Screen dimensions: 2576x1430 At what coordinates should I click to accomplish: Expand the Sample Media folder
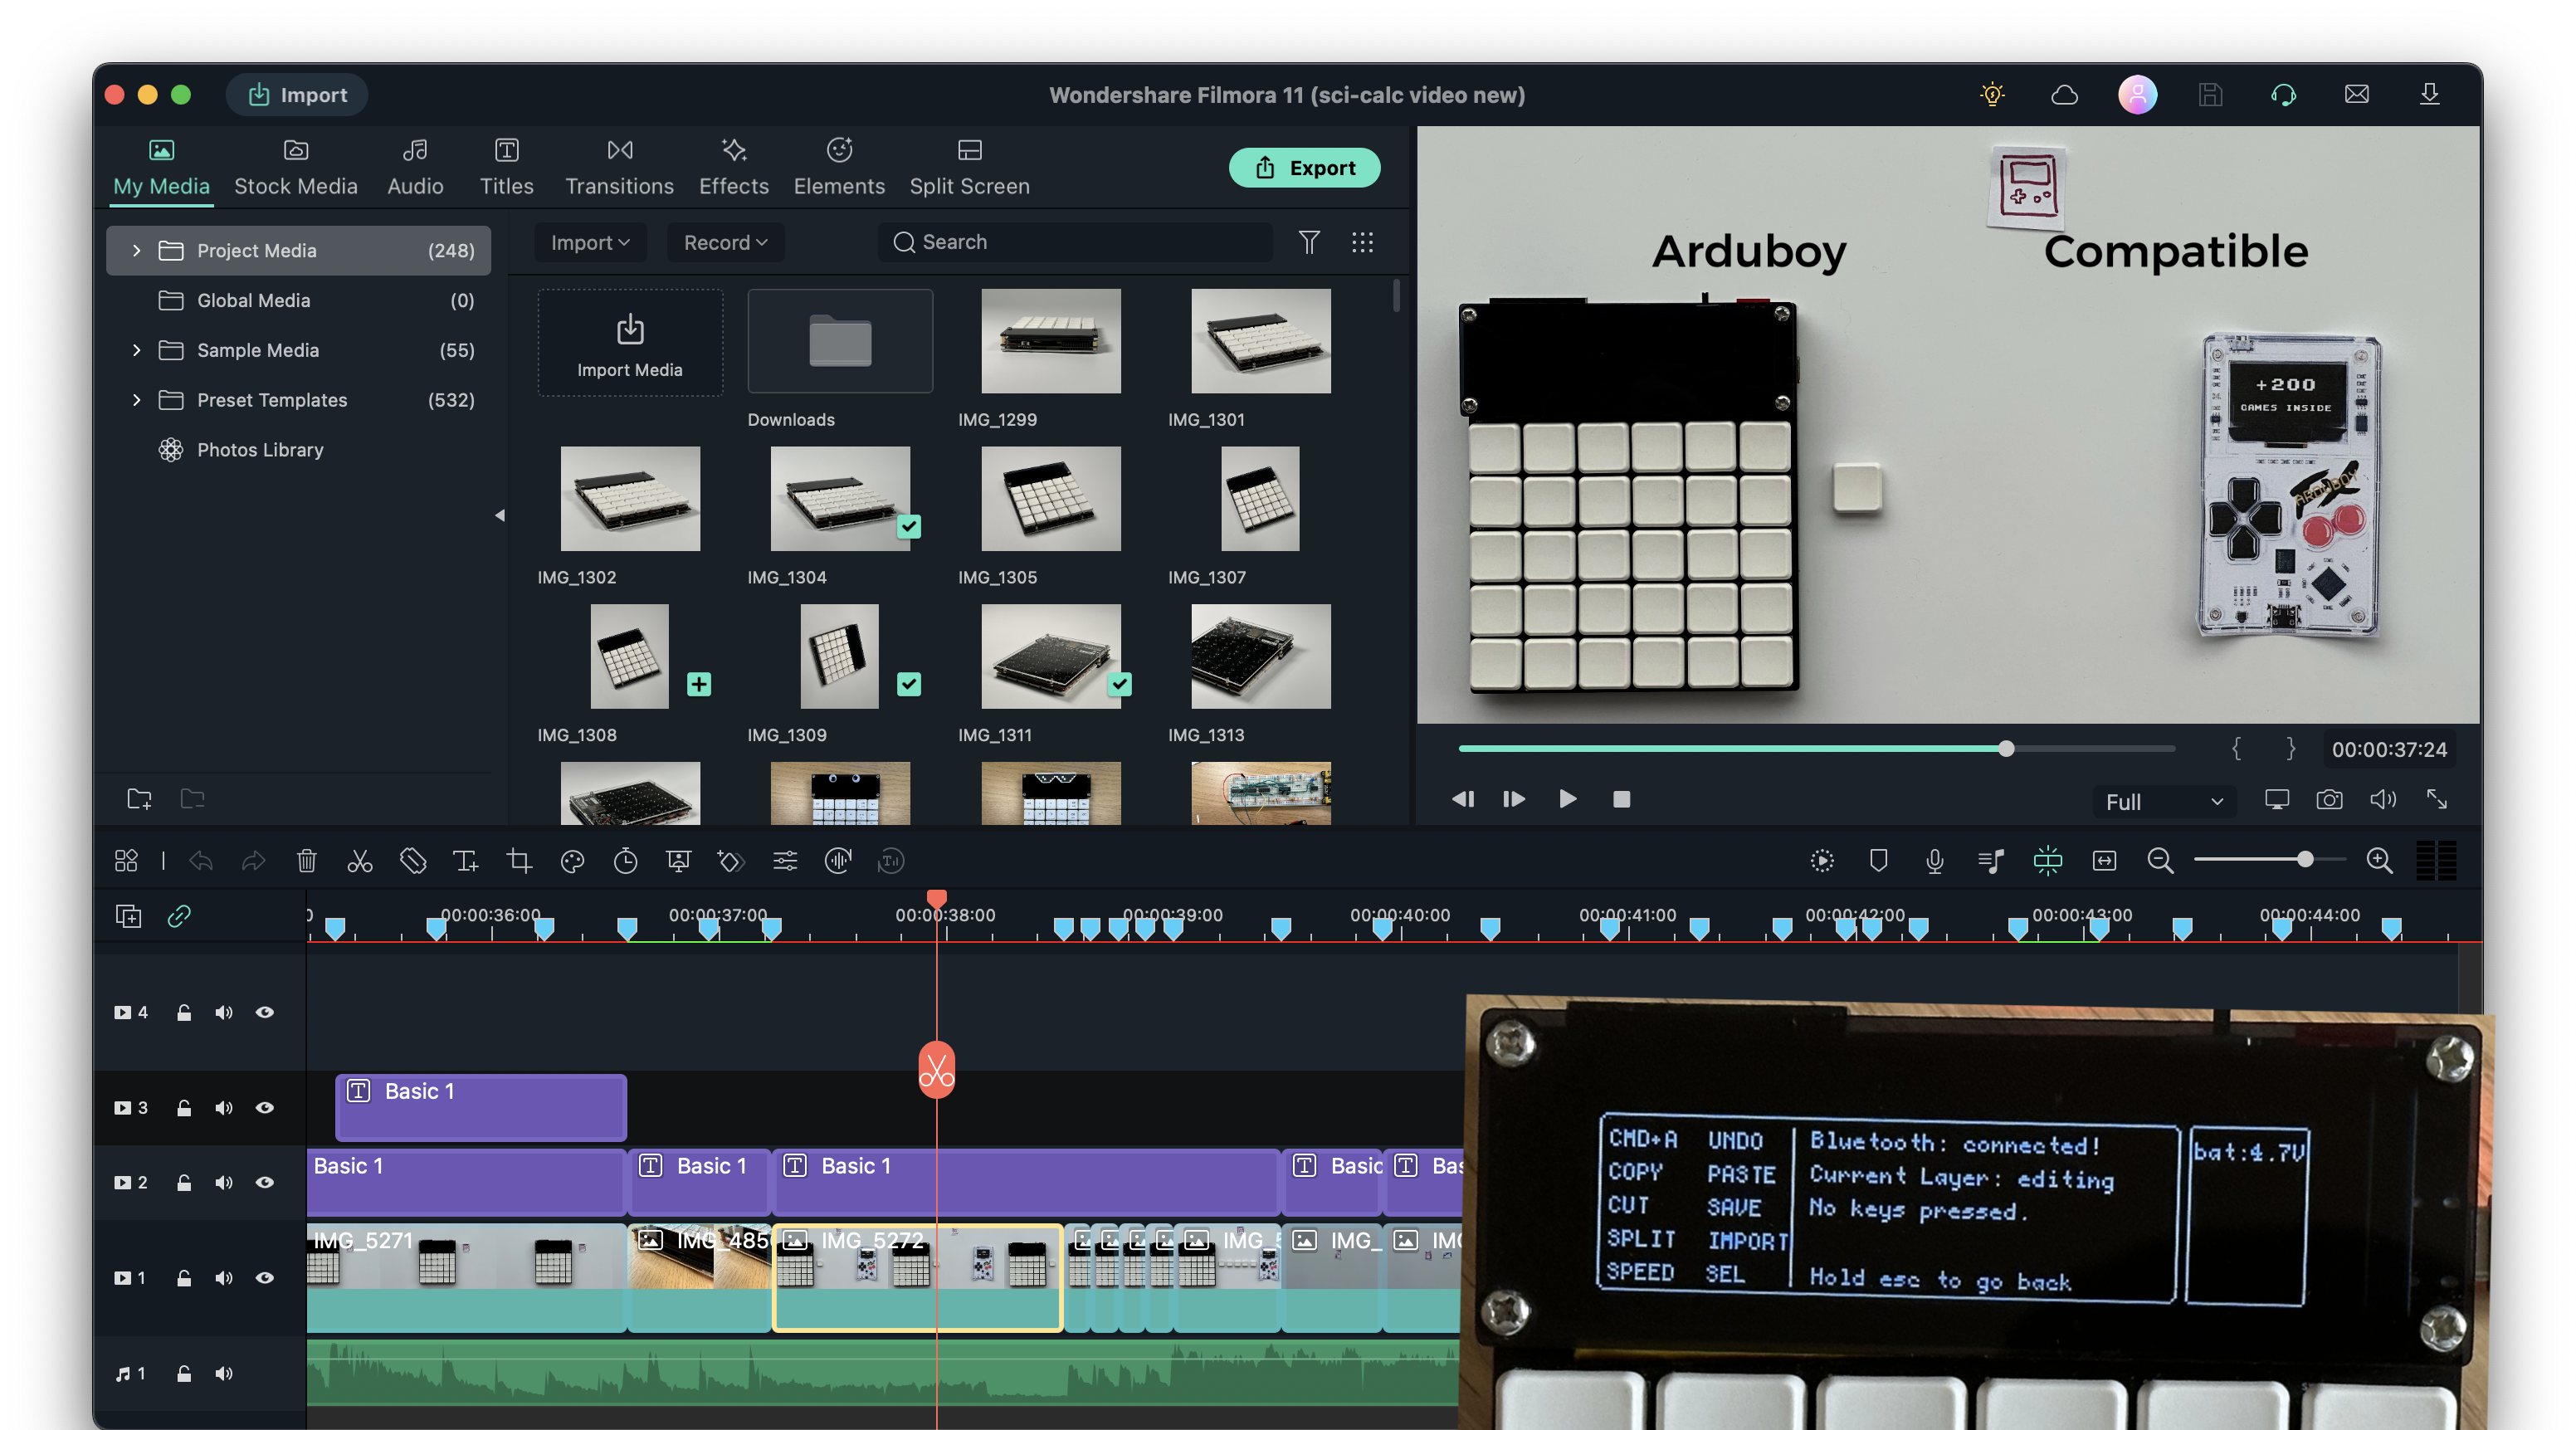pyautogui.click(x=136, y=350)
